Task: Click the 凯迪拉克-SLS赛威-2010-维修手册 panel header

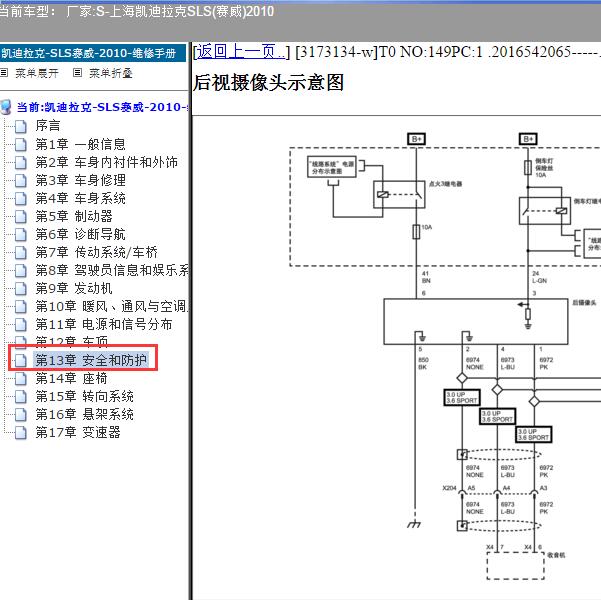Action: (93, 53)
